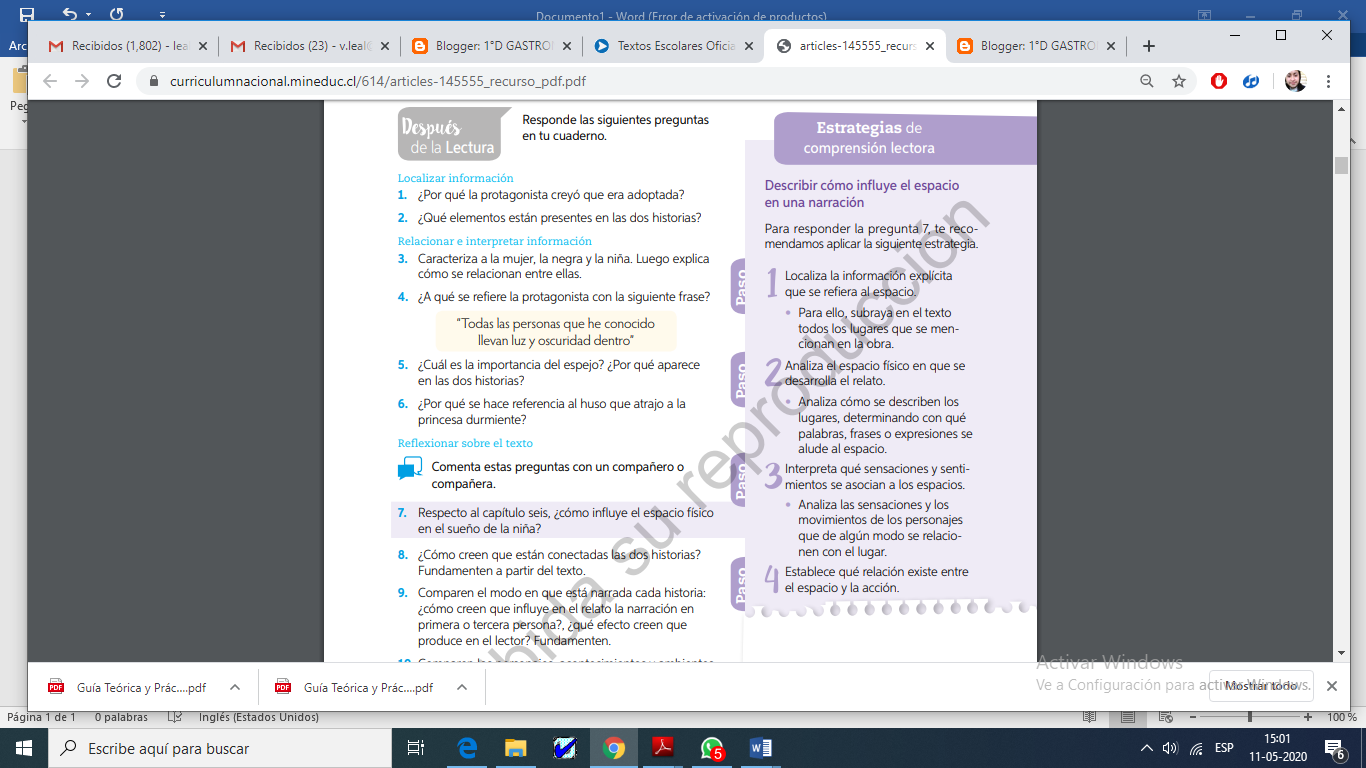
Task: Click the curriculumnacional.mineduc.cl address bar
Action: 640,82
